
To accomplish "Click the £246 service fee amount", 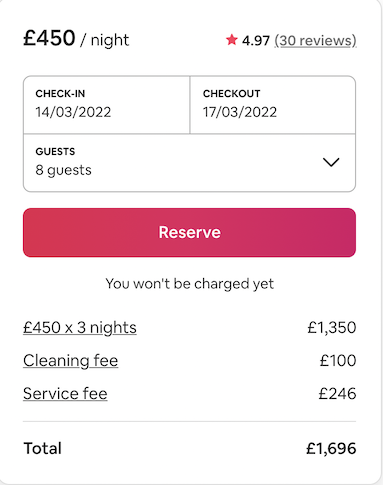I will 337,394.
